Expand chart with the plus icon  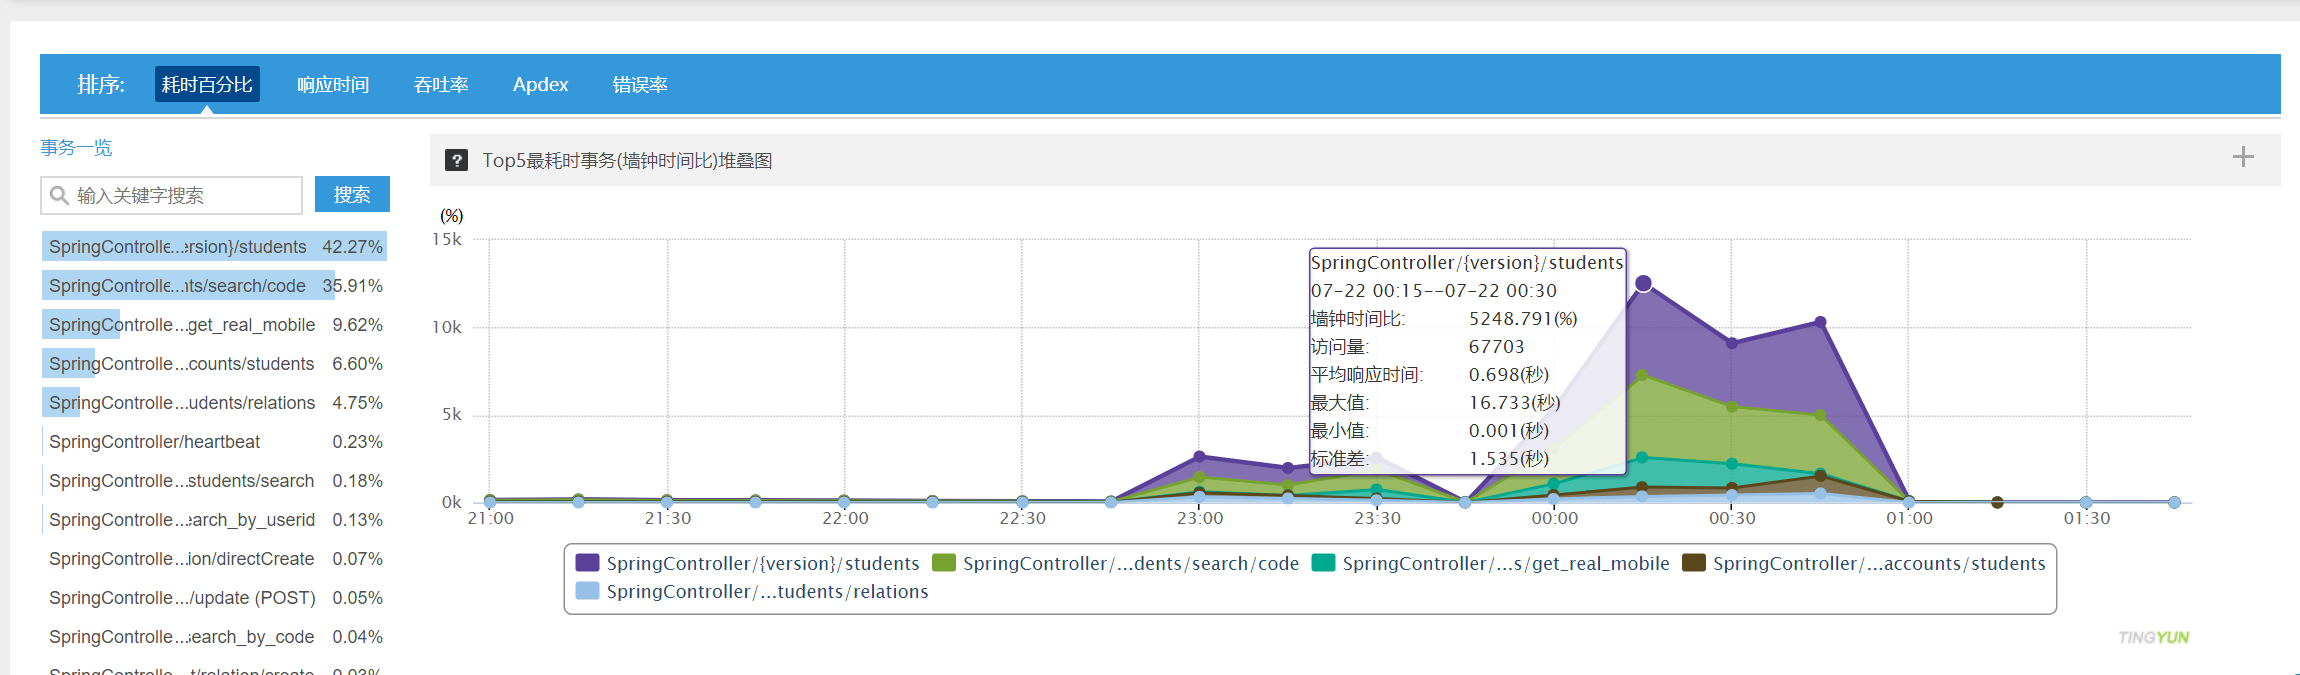click(2243, 157)
